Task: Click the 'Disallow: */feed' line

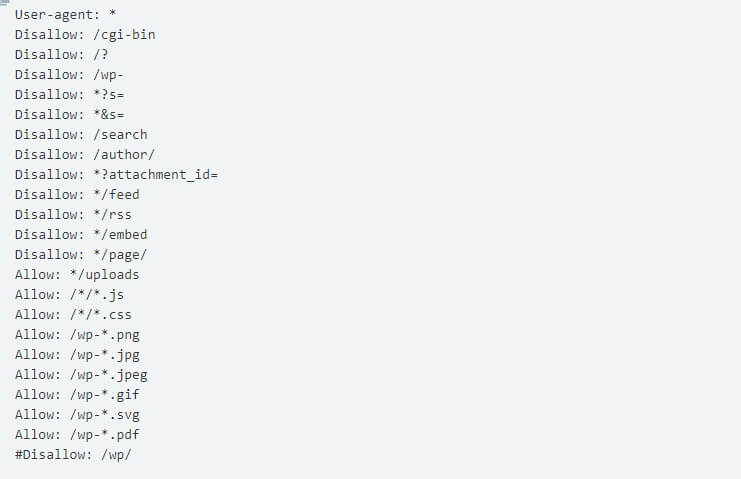Action: point(77,195)
